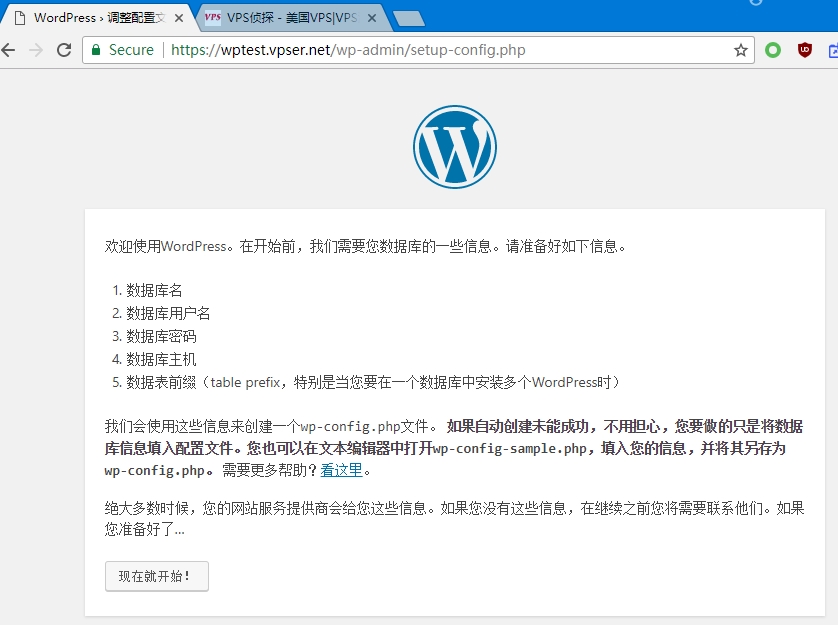This screenshot has height=625, width=838.
Task: Follow the 看这里 help link
Action: (341, 470)
